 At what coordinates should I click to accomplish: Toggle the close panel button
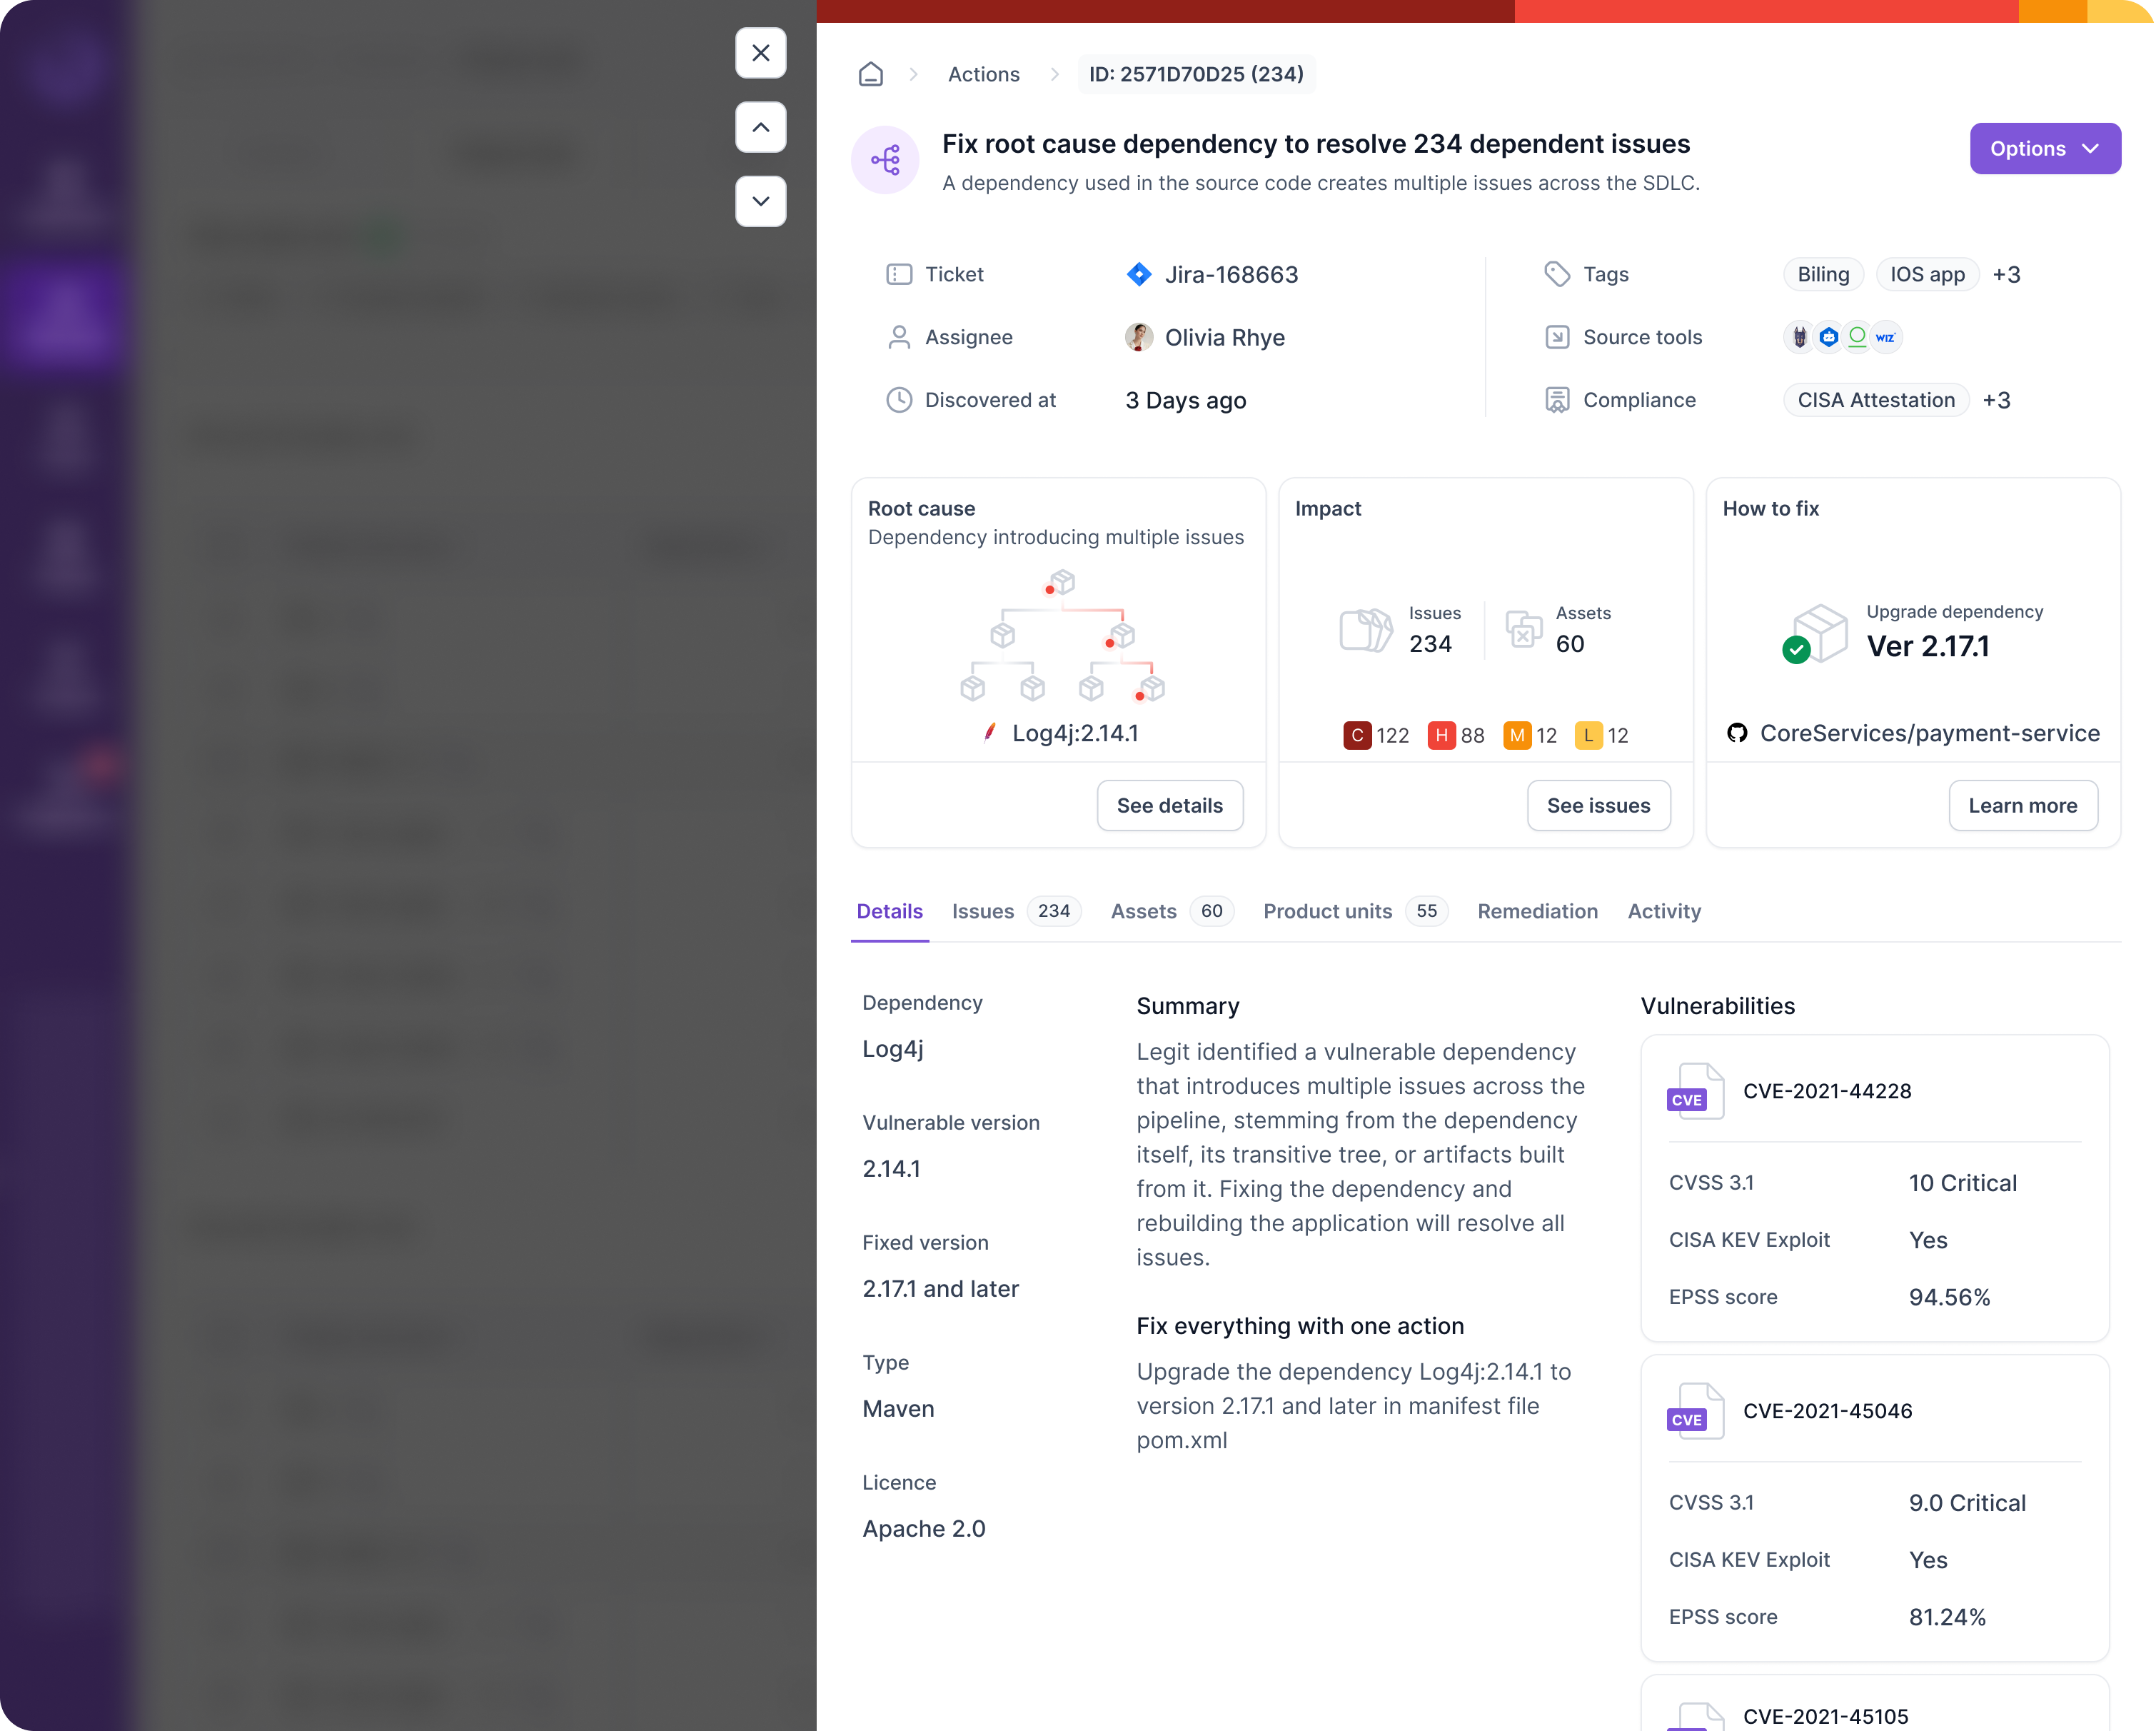[761, 53]
